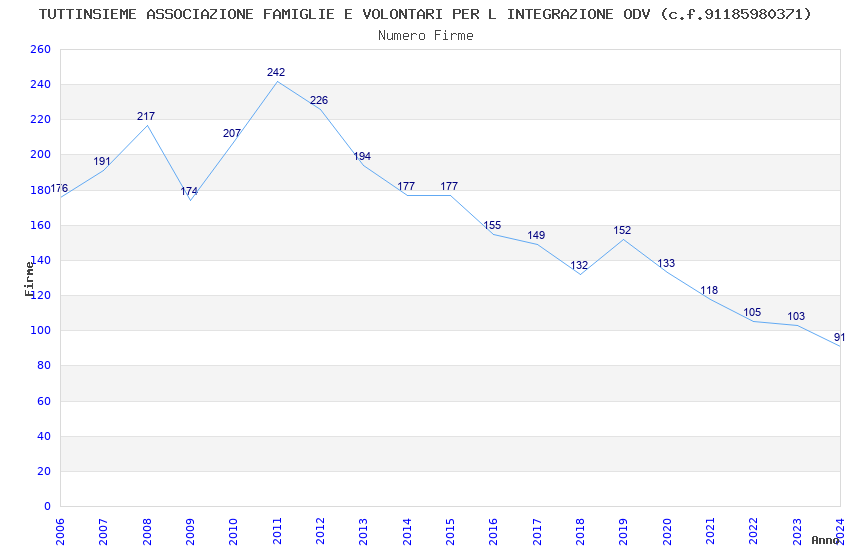Select the x-axis year 2017

(537, 532)
